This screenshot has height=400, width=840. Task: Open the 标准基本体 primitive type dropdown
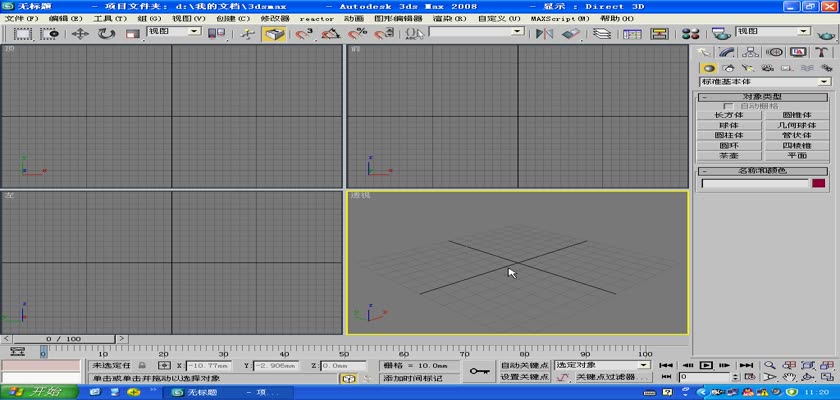tap(766, 82)
